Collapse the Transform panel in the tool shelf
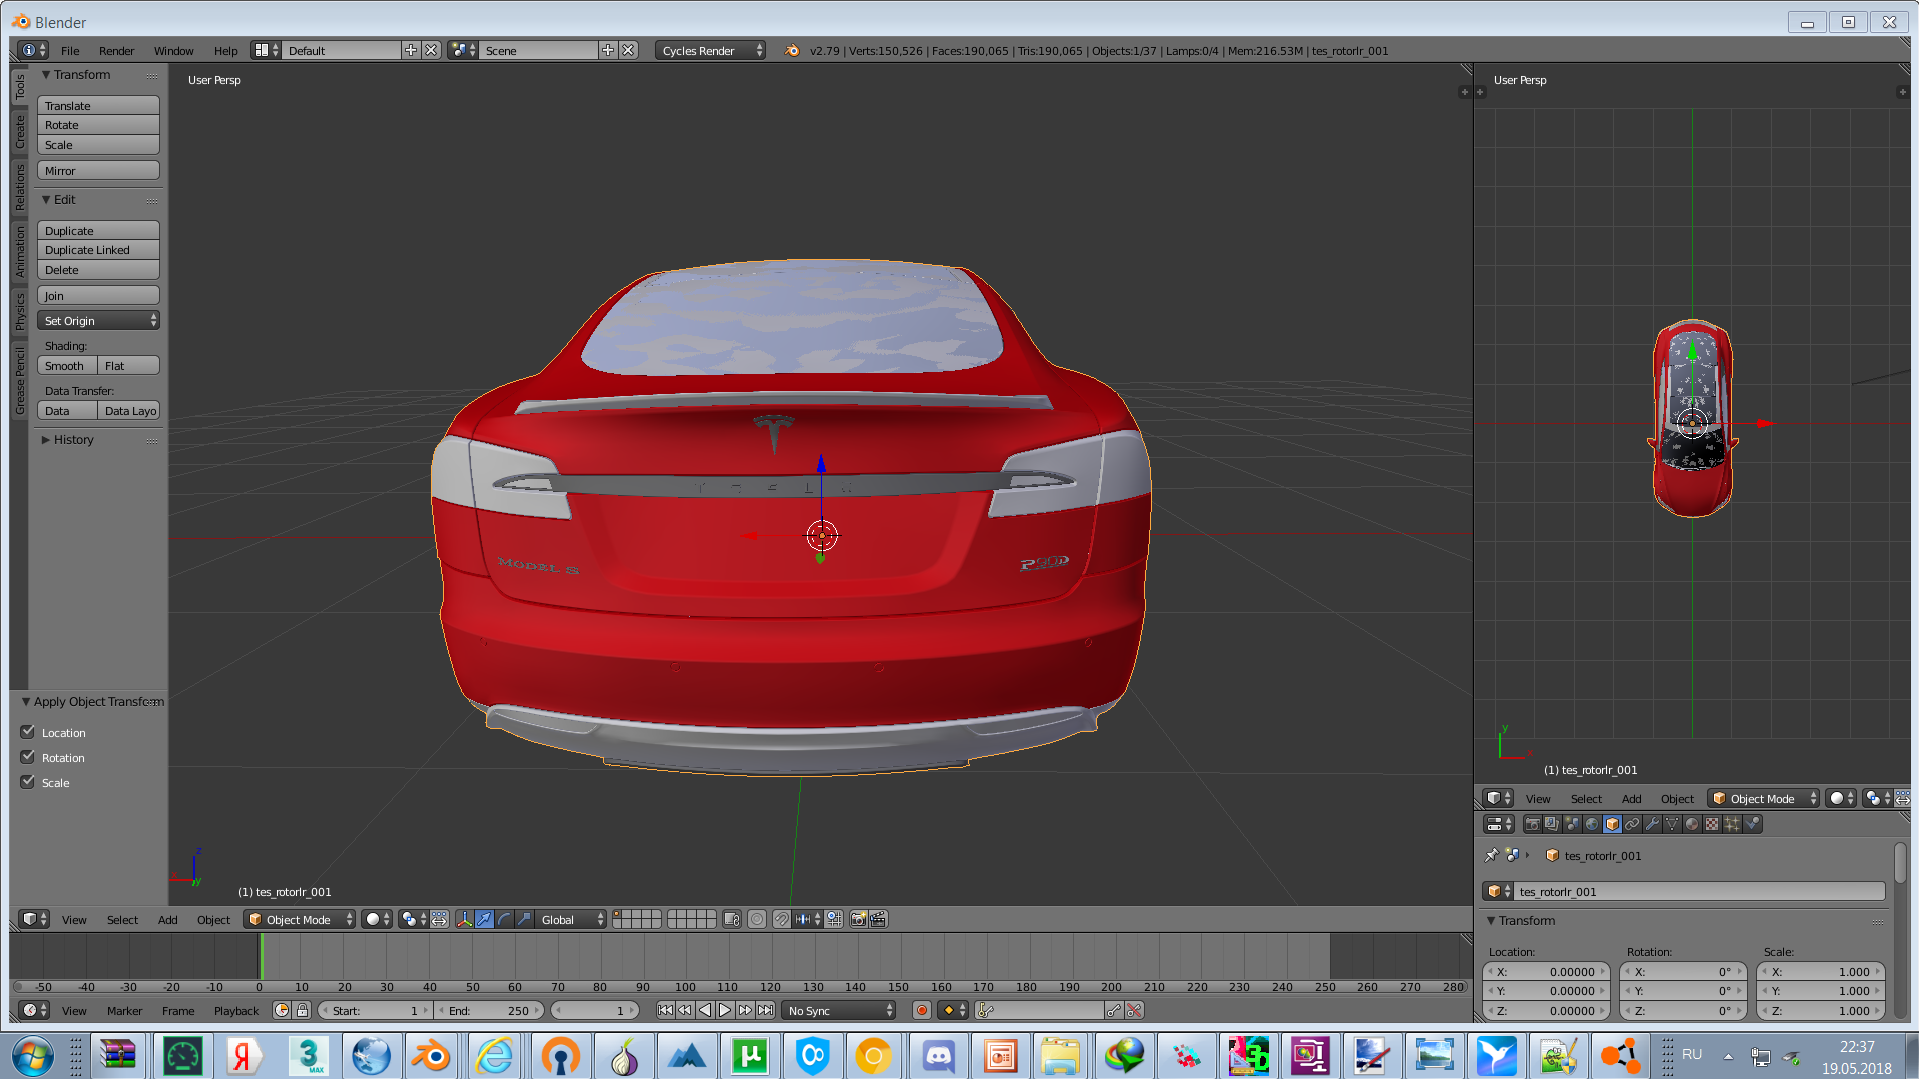Screen dimensions: 1919x1079 point(45,75)
